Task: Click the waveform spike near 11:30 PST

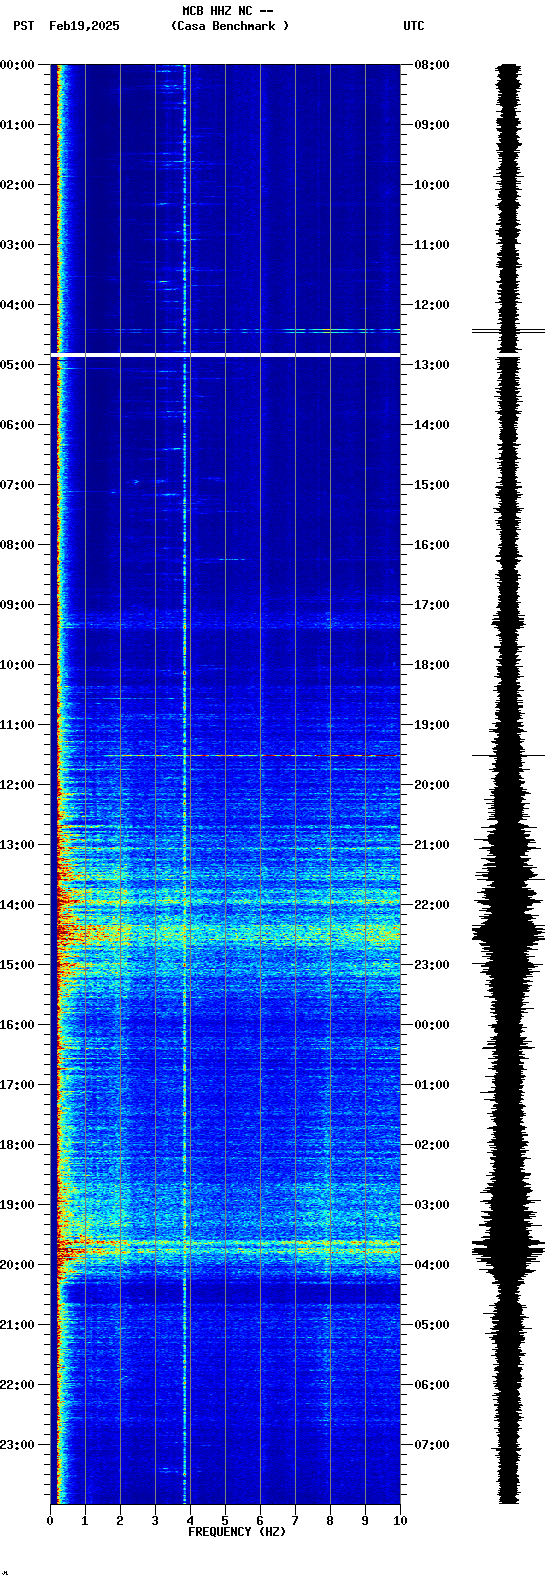Action: tap(509, 755)
